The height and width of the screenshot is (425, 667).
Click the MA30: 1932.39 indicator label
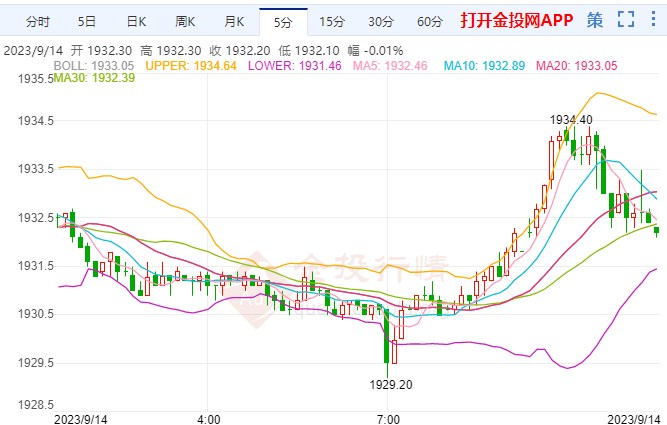click(94, 77)
